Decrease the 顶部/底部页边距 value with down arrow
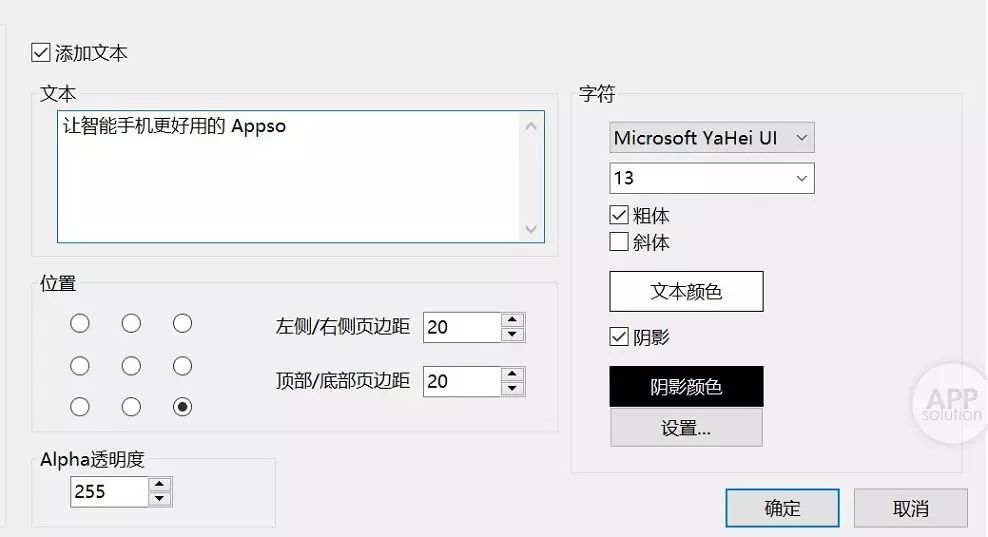The width and height of the screenshot is (988, 537). 513,388
